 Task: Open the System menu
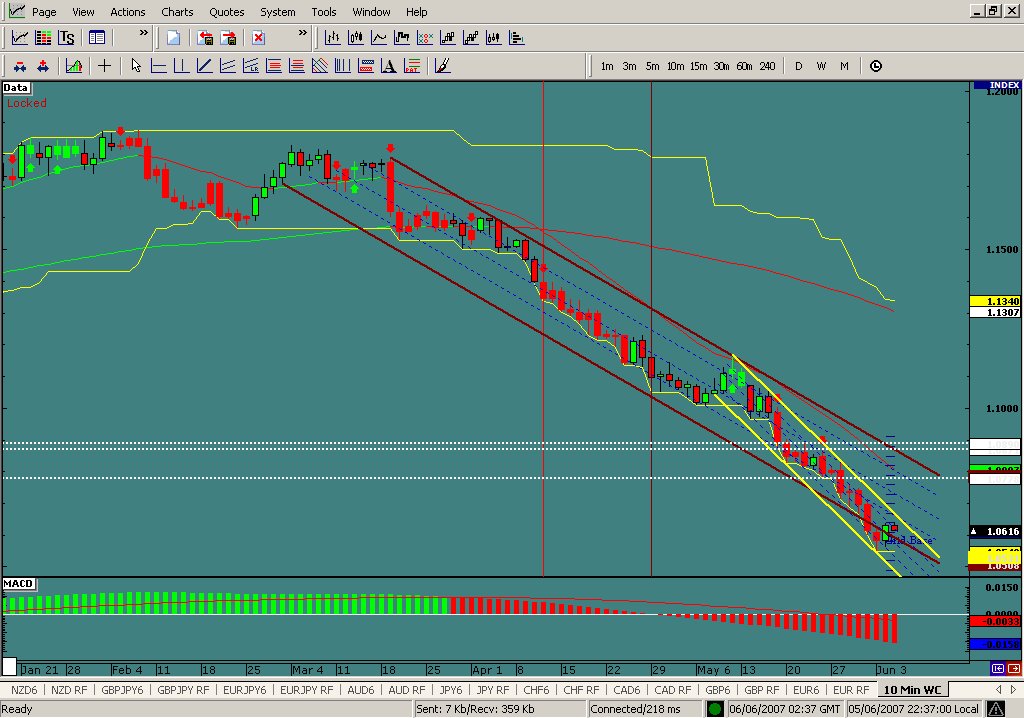pyautogui.click(x=278, y=12)
